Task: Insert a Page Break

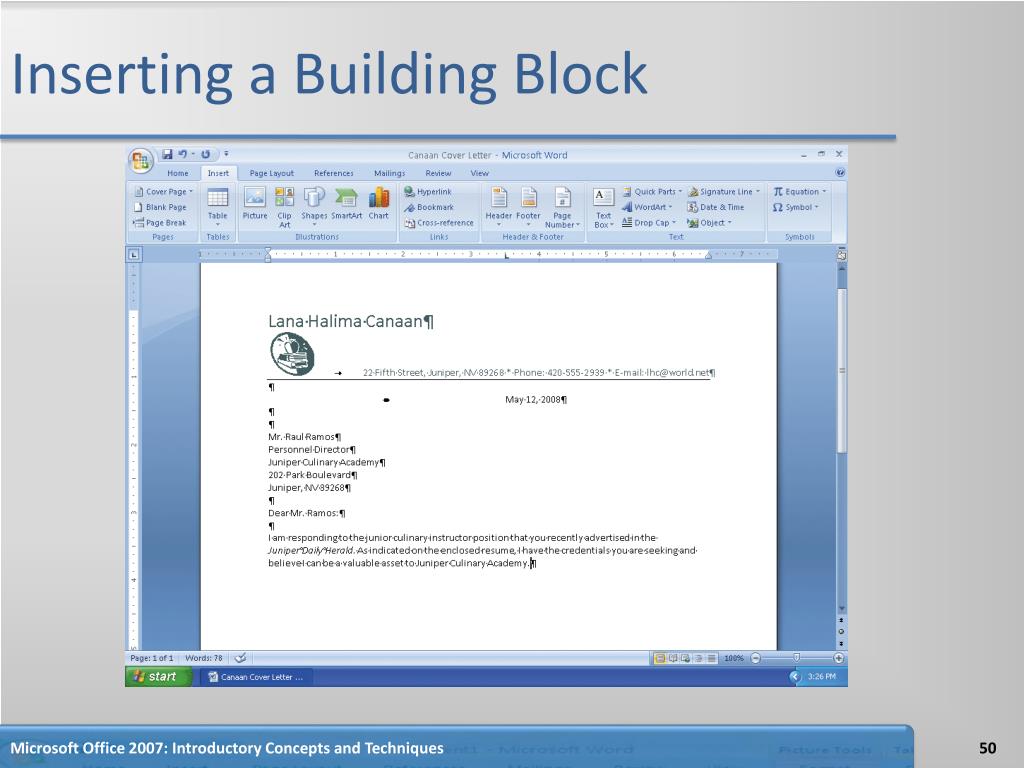Action: coord(160,223)
